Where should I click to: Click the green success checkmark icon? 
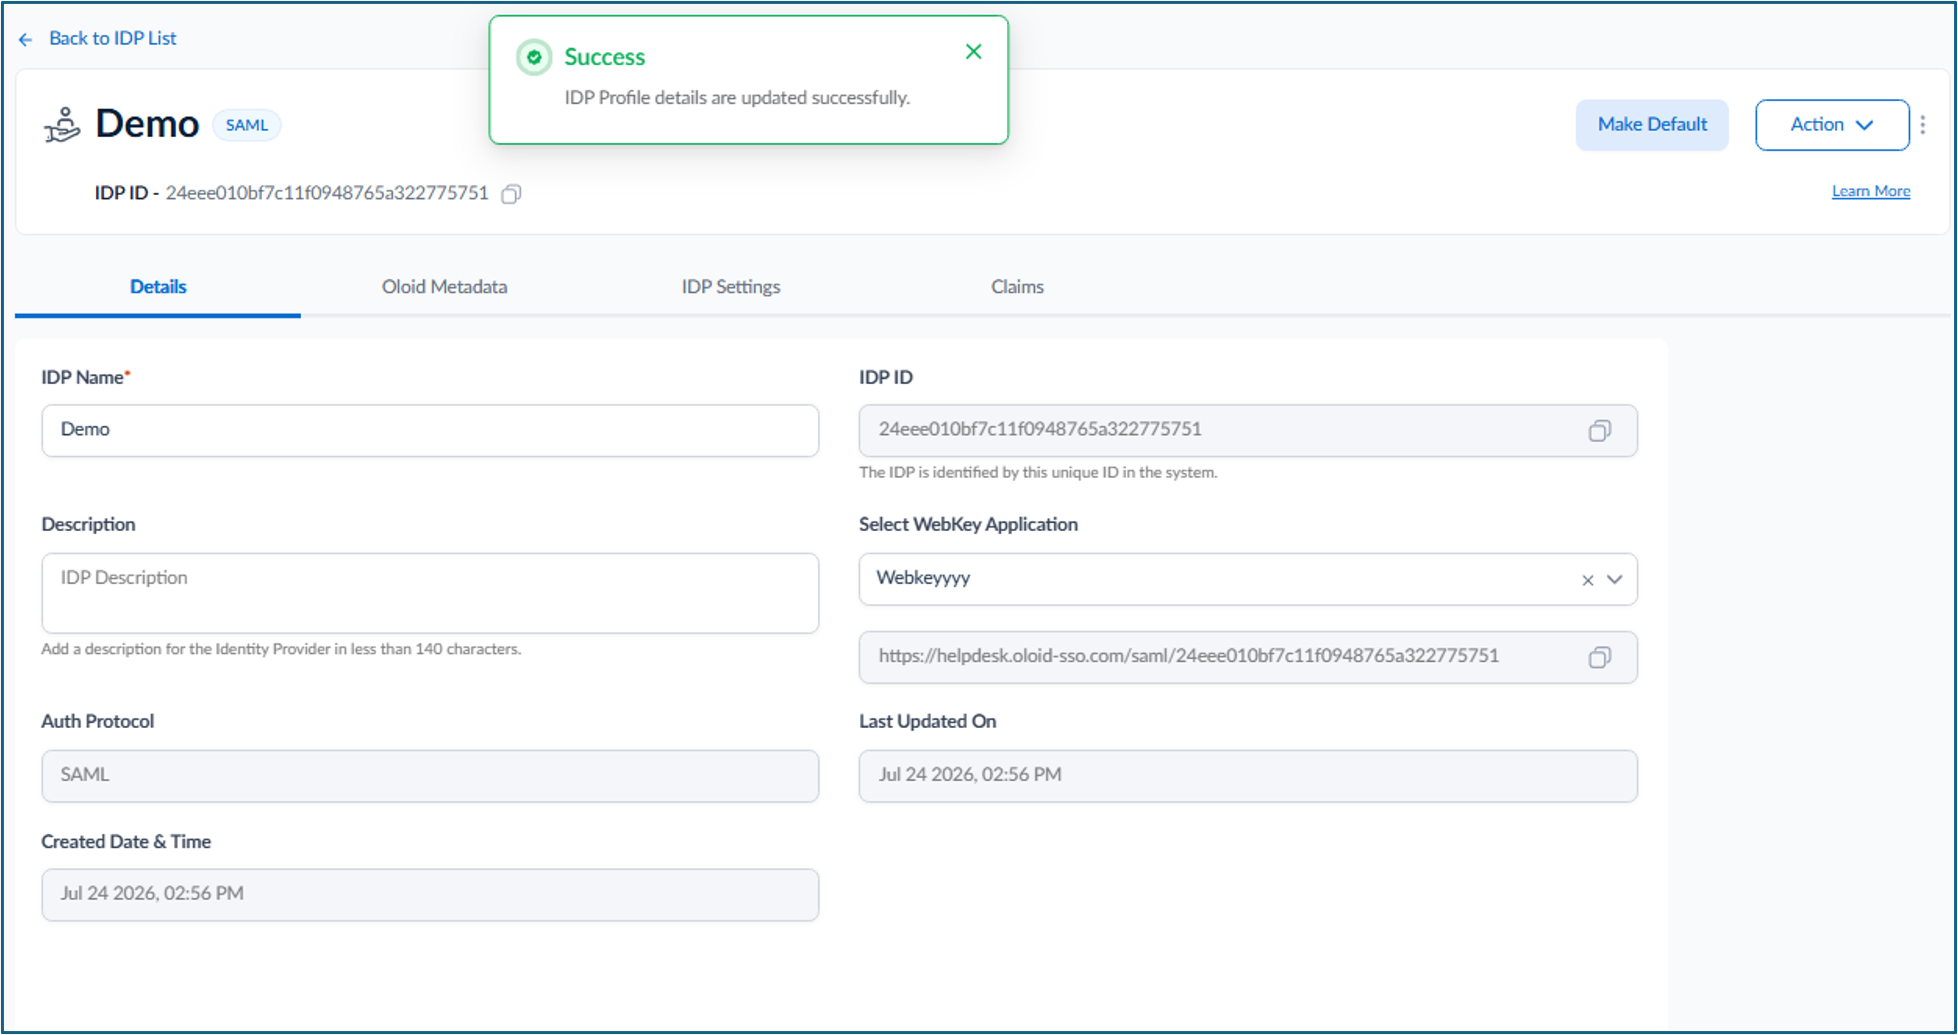[x=534, y=57]
